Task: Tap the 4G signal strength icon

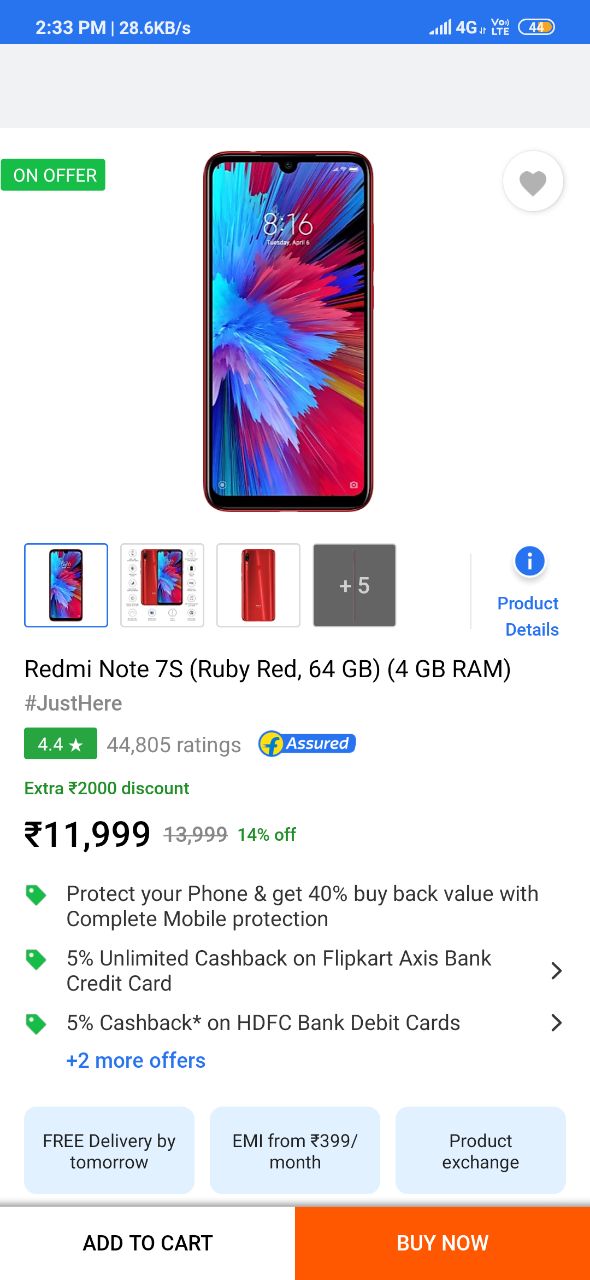Action: click(x=453, y=27)
